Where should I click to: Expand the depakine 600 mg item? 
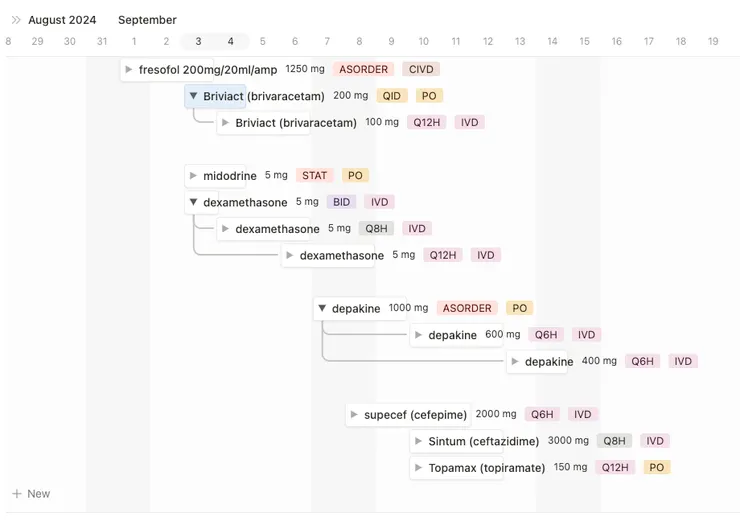(418, 335)
